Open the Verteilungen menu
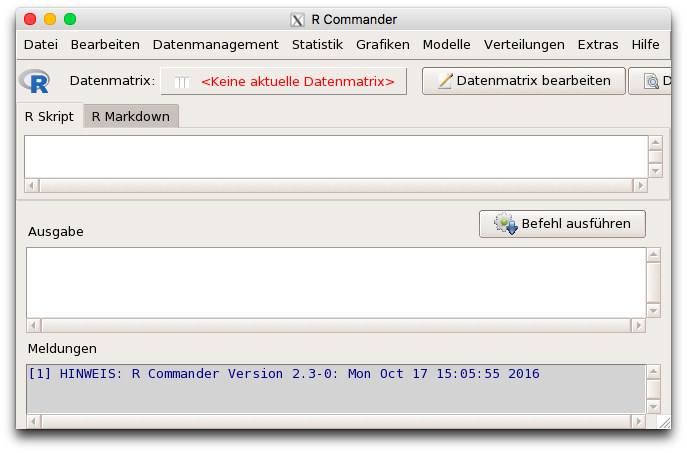This screenshot has width=687, height=453. pyautogui.click(x=524, y=45)
